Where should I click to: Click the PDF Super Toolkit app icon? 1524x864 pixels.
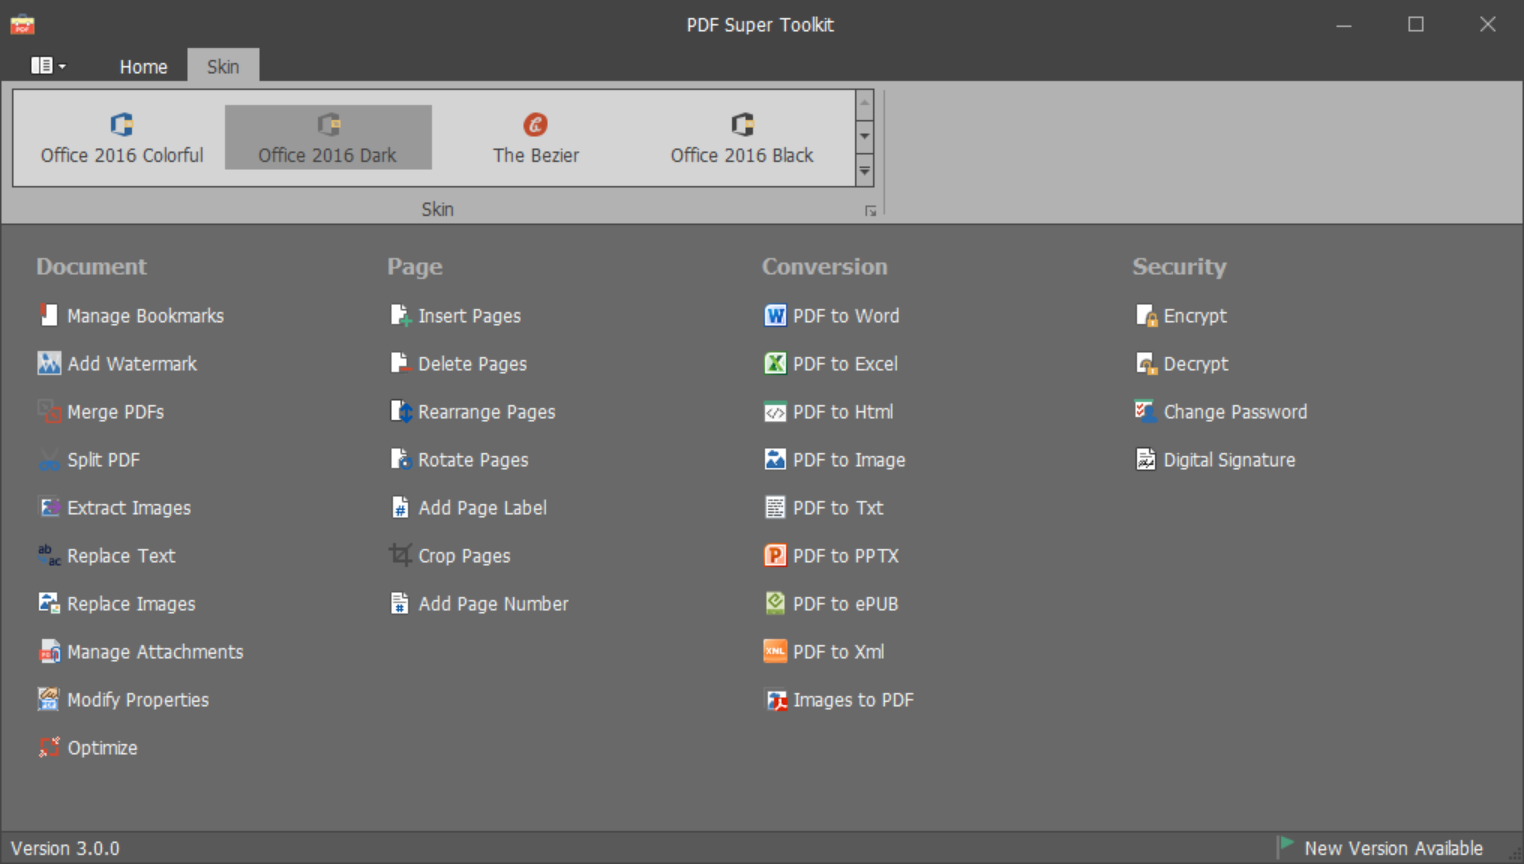tap(22, 24)
